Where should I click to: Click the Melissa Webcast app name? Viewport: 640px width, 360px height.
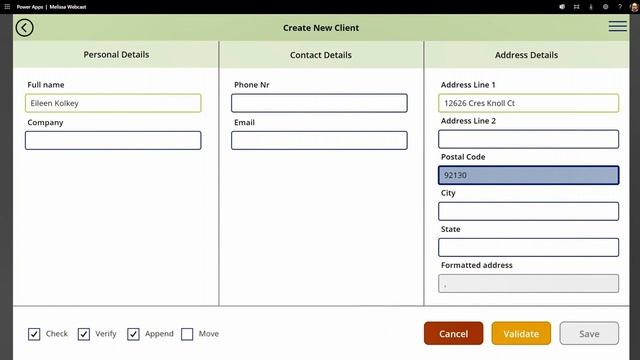click(68, 7)
